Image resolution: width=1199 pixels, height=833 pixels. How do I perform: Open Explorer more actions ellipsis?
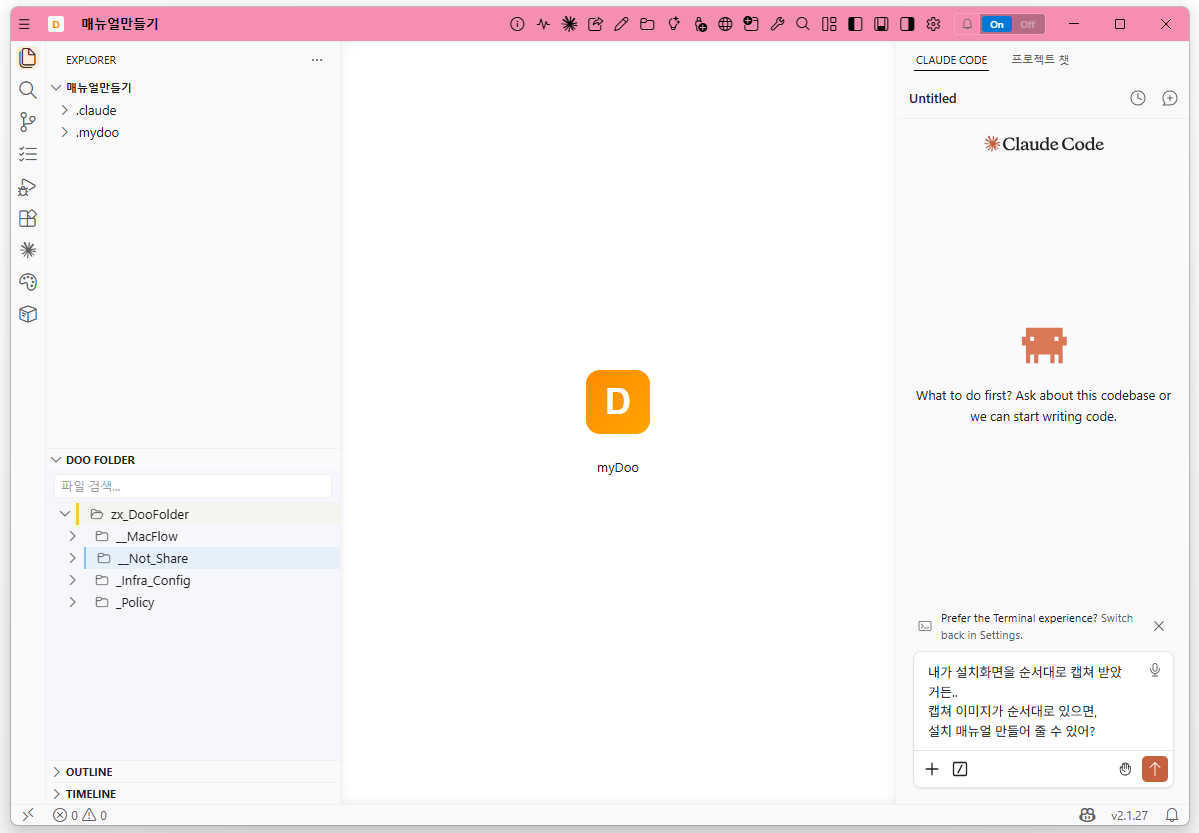[317, 60]
